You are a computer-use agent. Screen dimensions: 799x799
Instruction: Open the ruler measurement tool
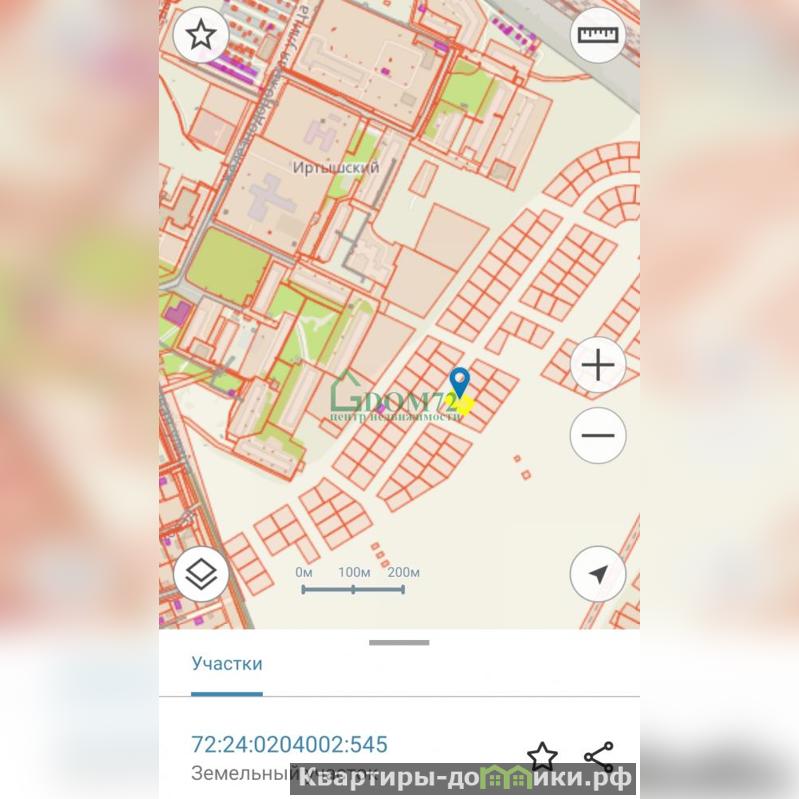coord(598,35)
